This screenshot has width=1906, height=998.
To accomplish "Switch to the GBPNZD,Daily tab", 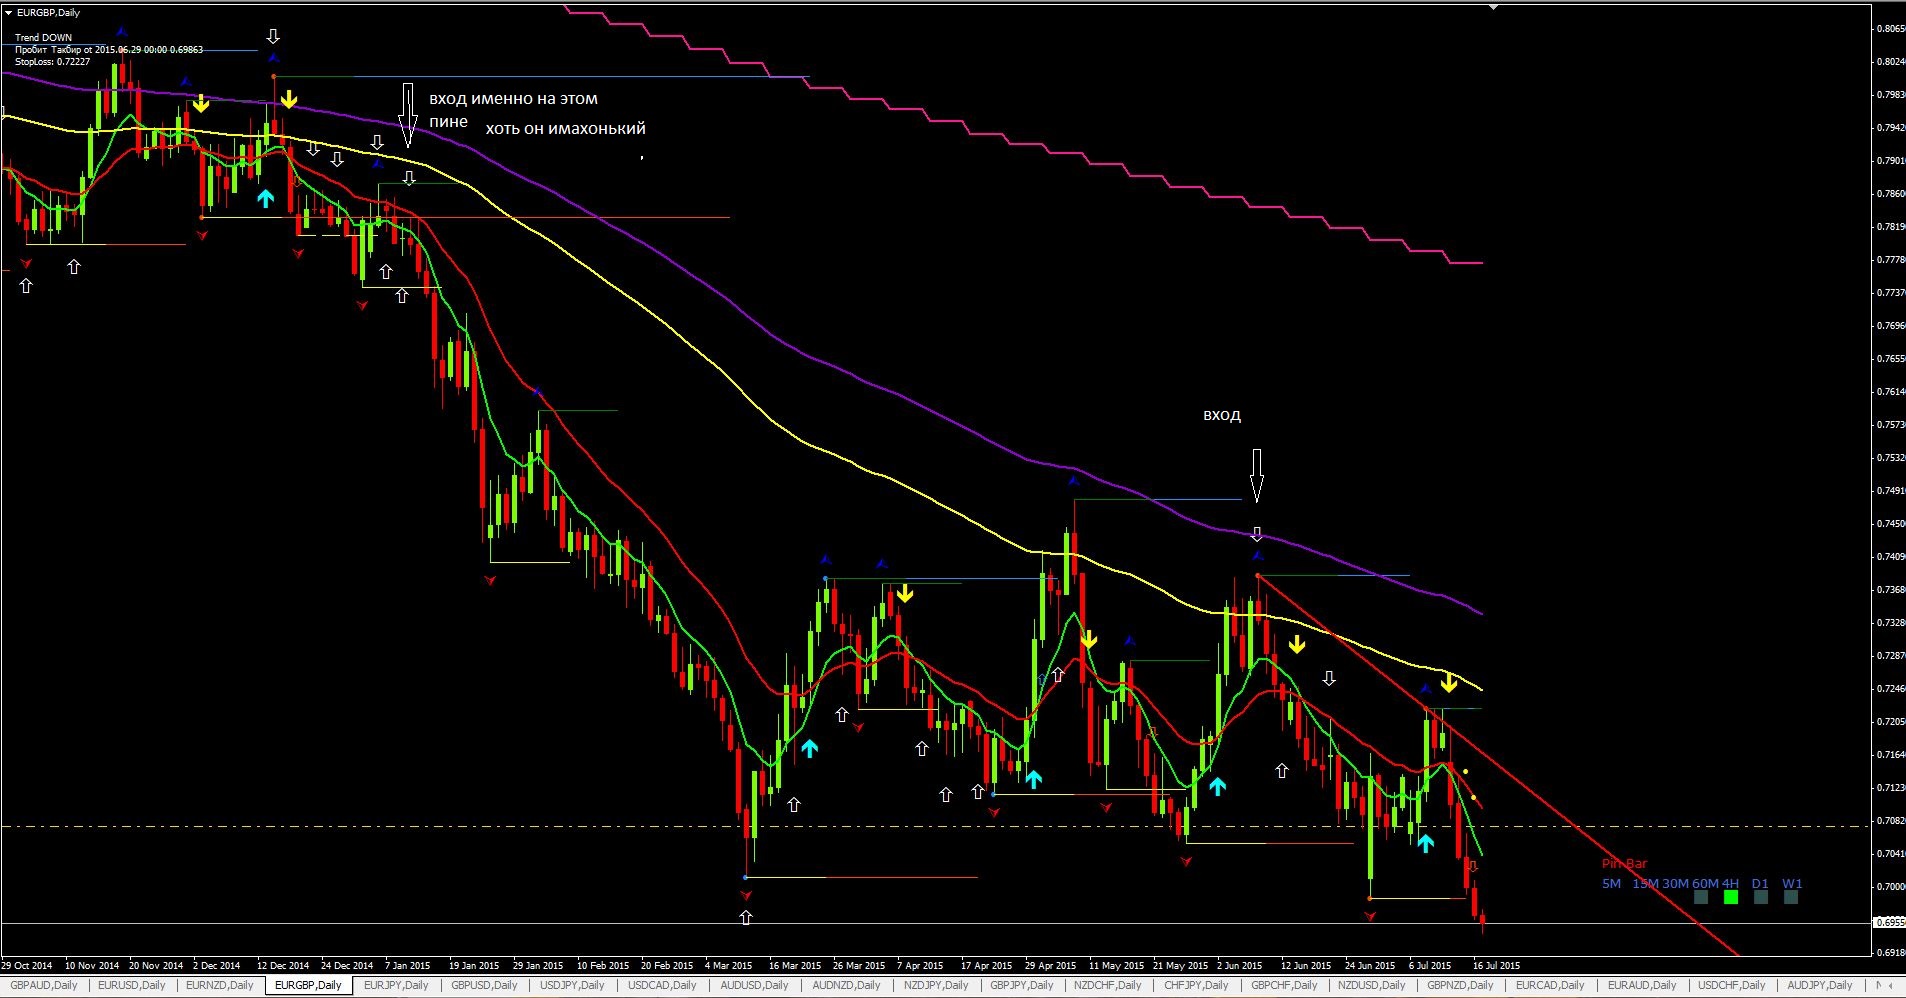I will 1460,985.
